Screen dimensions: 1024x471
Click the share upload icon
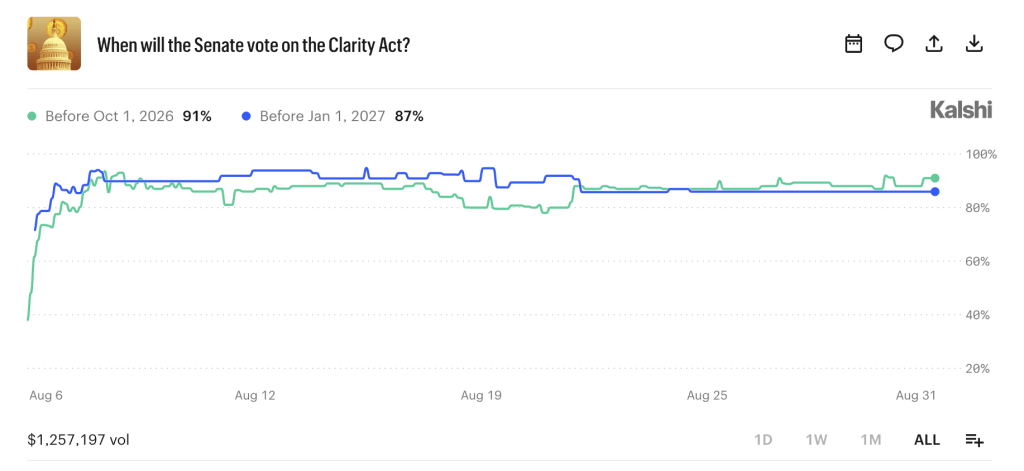click(x=934, y=44)
